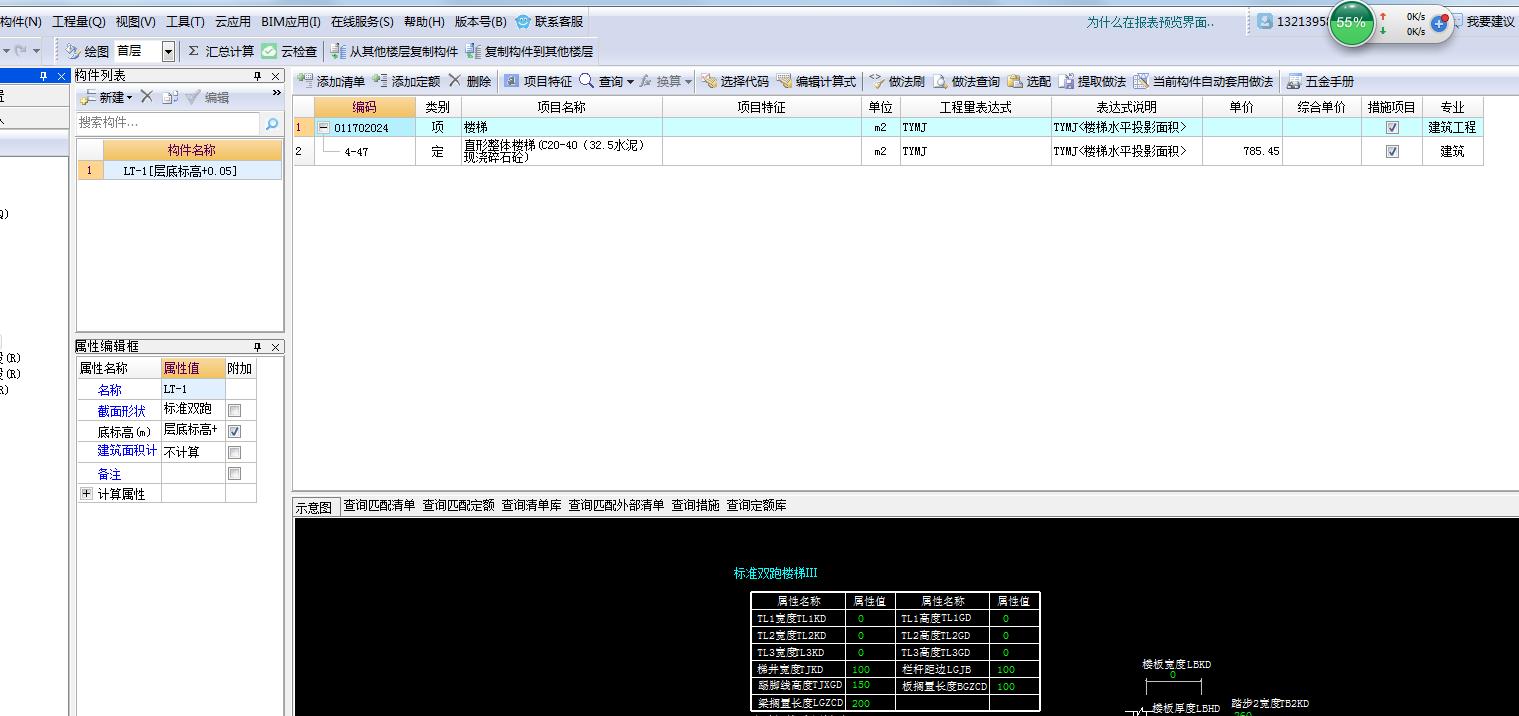Click the 55% green accelerator ball
This screenshot has height=716, width=1519.
click(1351, 22)
